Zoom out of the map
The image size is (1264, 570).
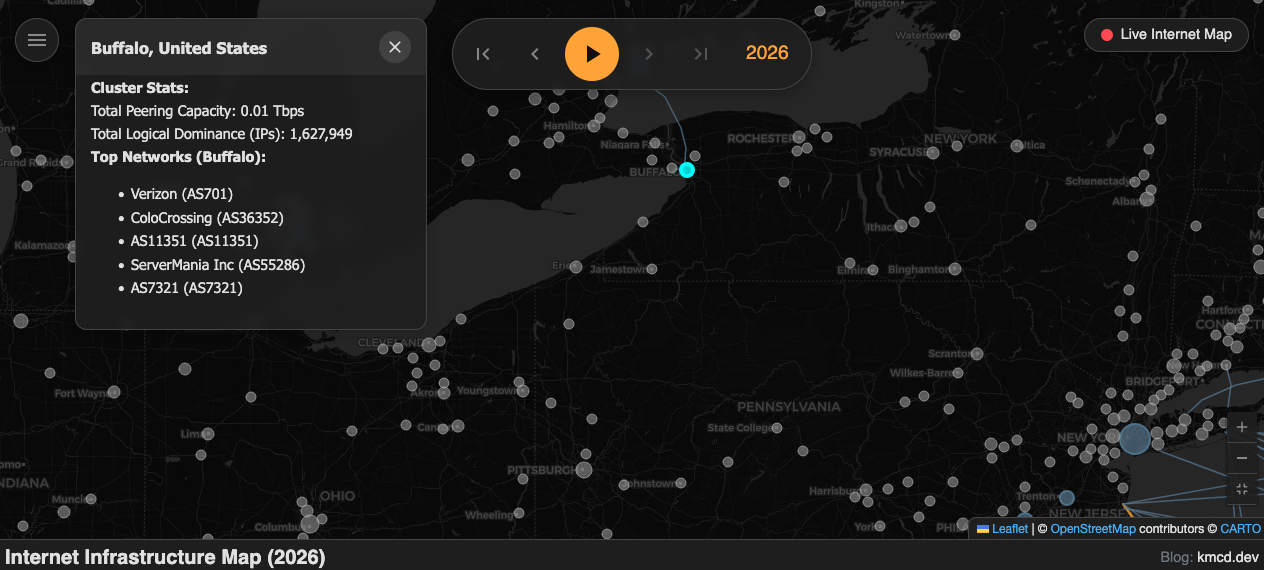(1242, 458)
